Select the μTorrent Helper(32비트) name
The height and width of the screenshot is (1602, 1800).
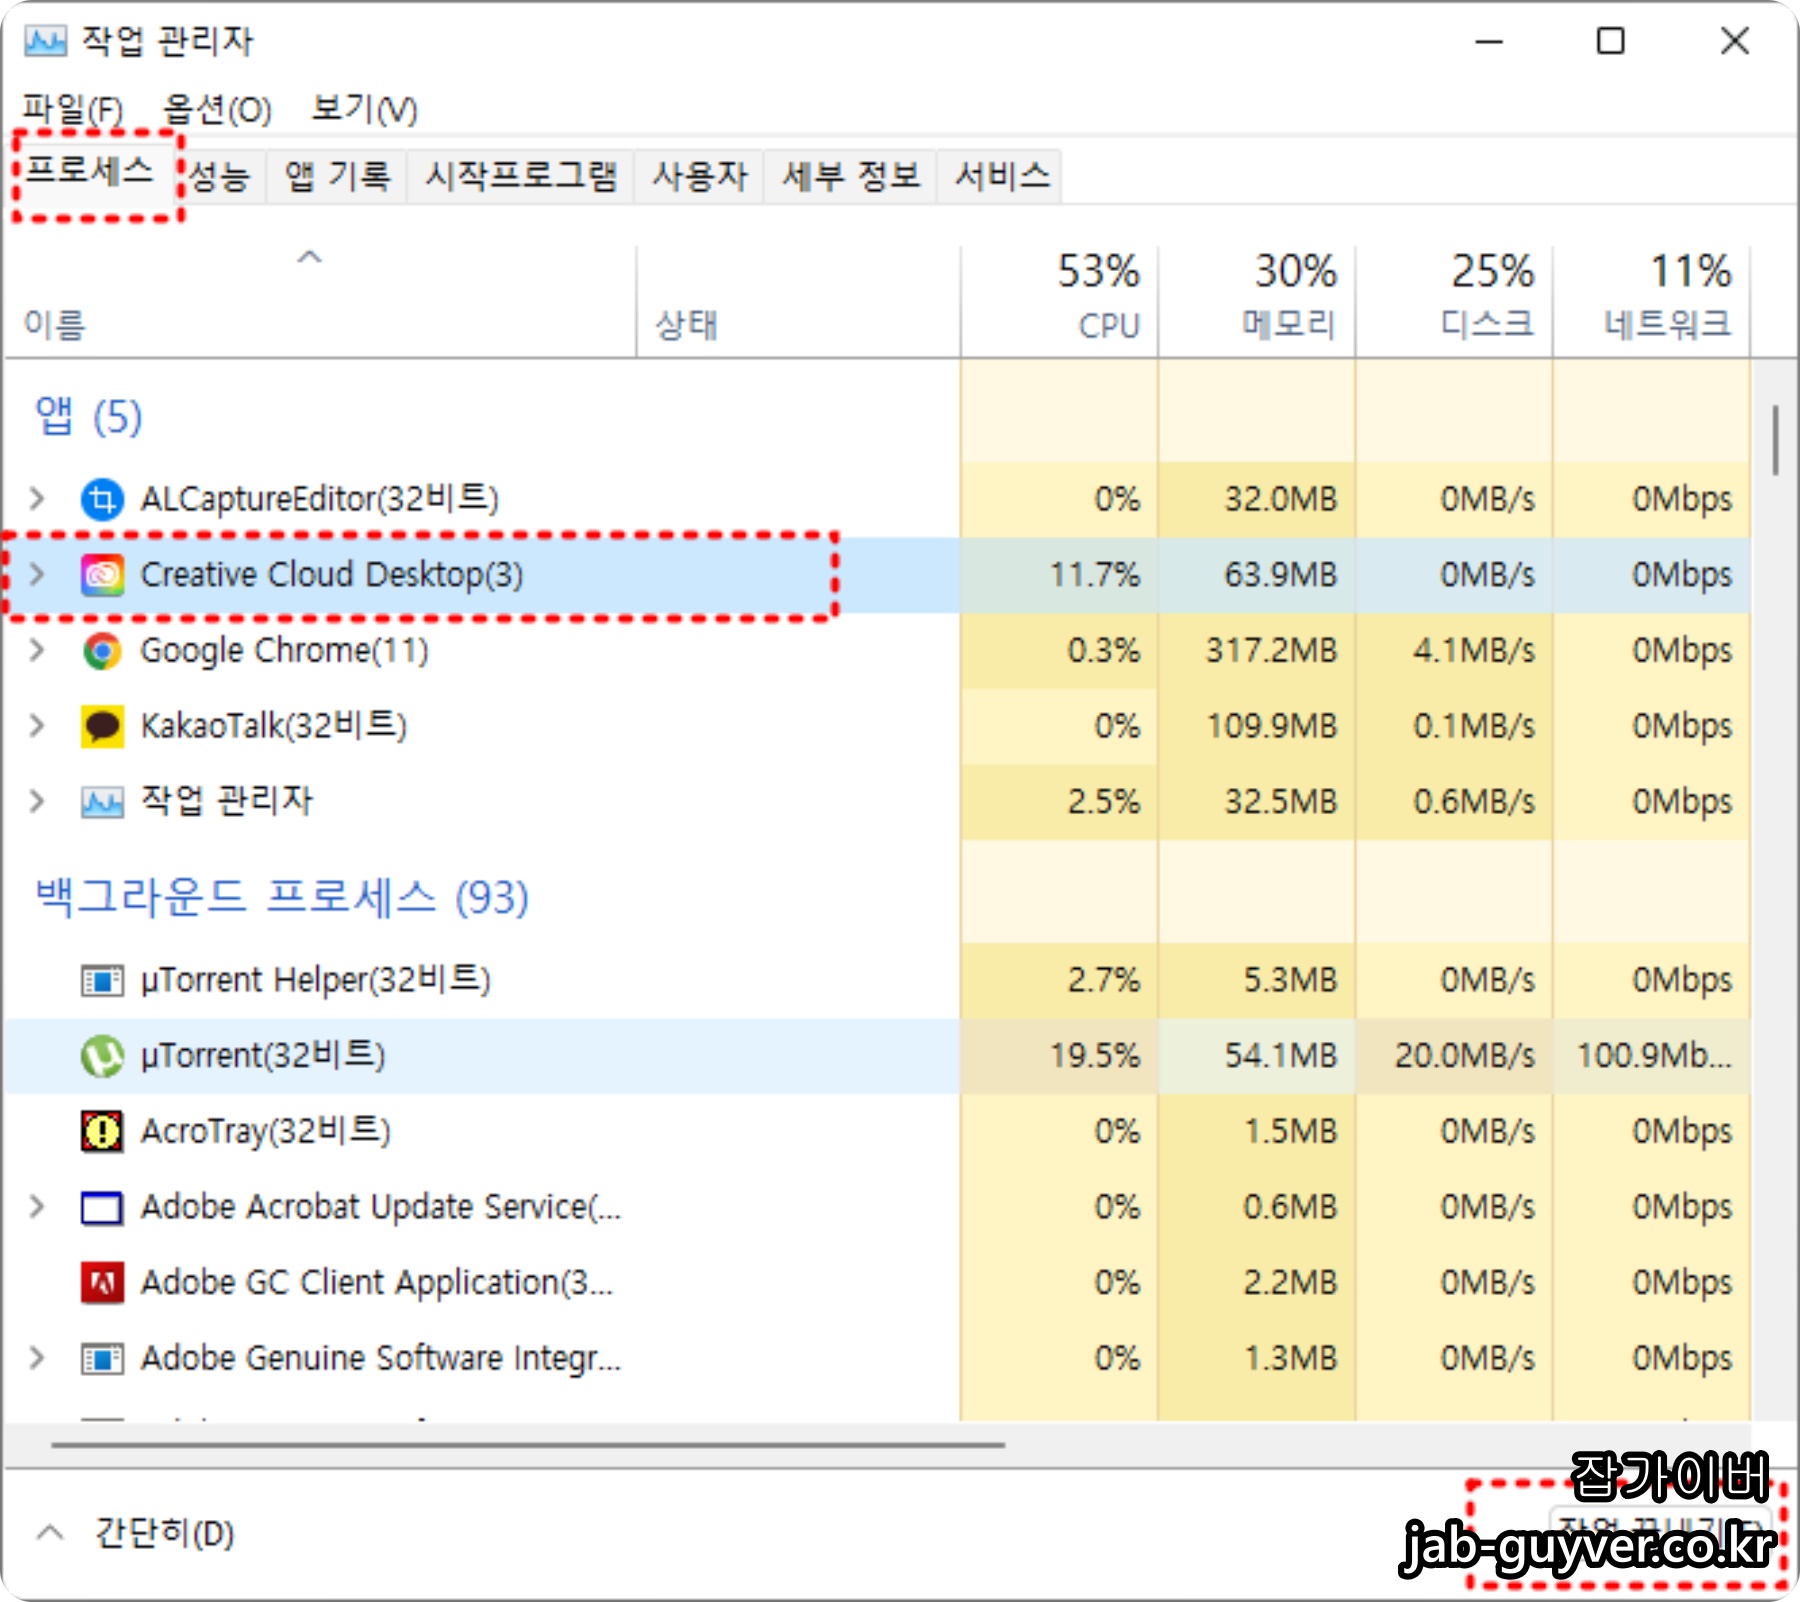point(316,980)
